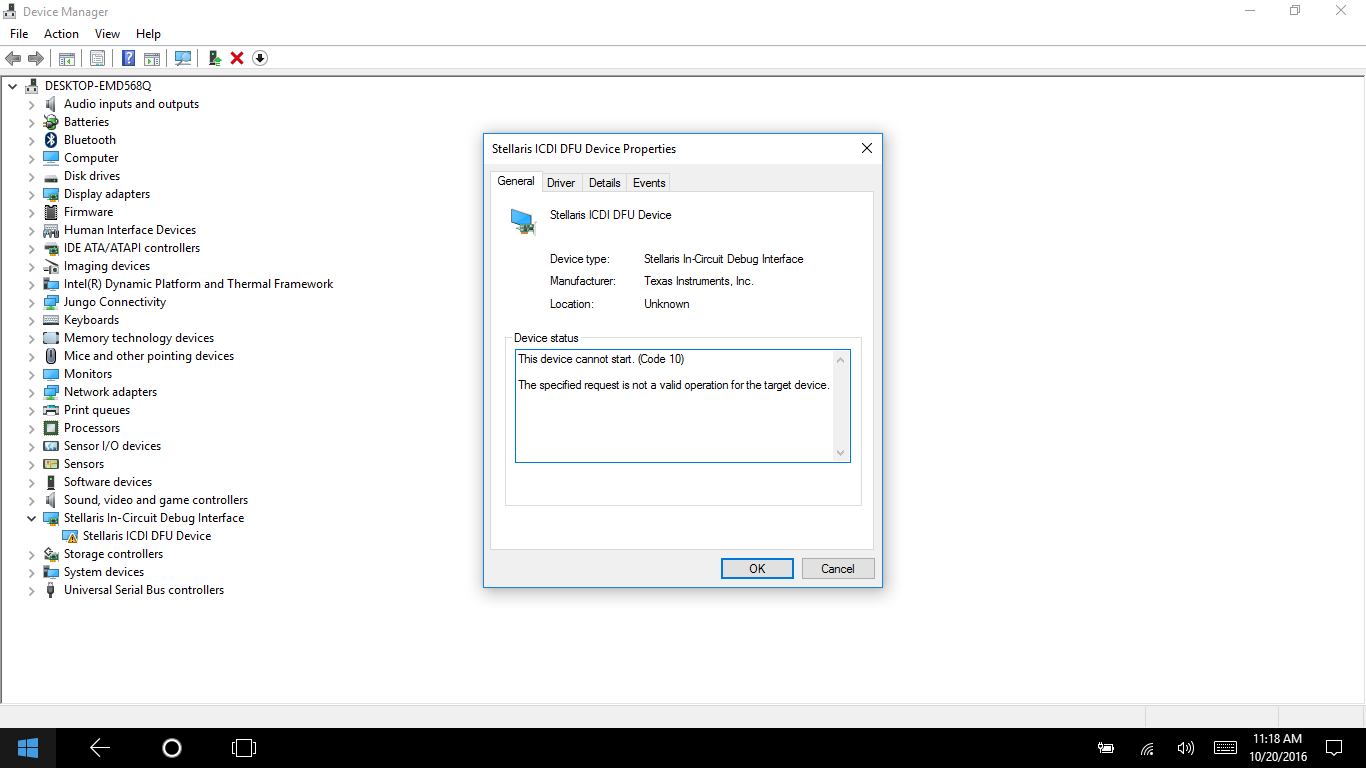Expand the Storage controllers node
Viewport: 1366px width, 768px height.
(x=32, y=554)
